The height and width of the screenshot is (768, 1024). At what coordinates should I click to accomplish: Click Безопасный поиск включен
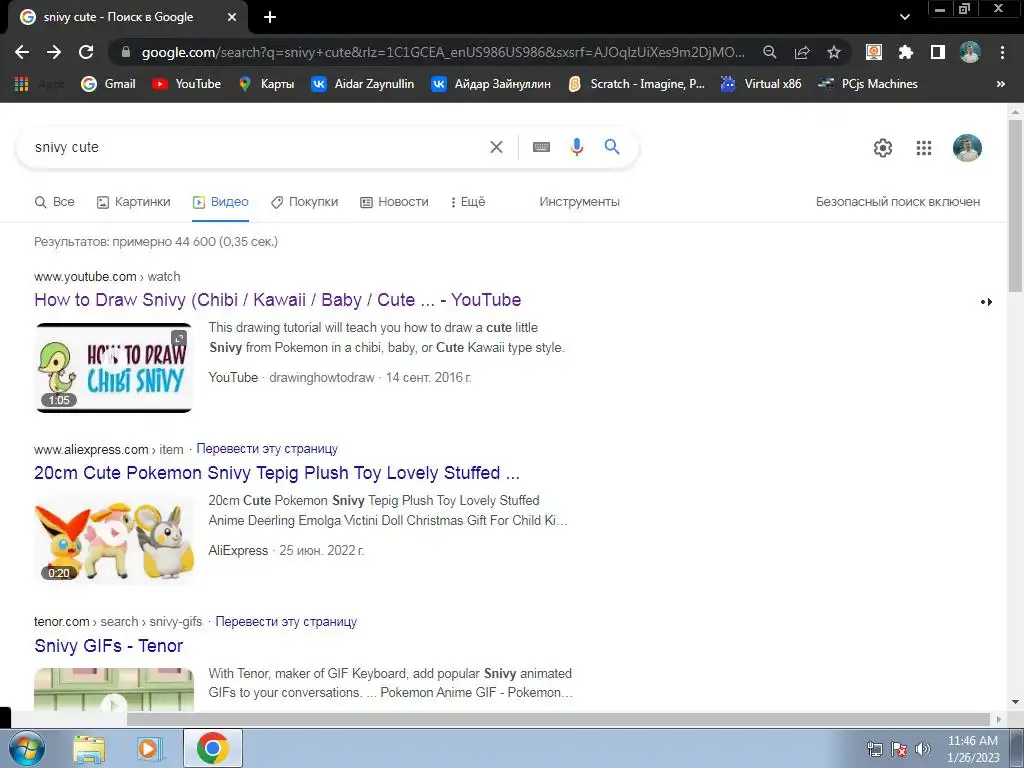(898, 202)
